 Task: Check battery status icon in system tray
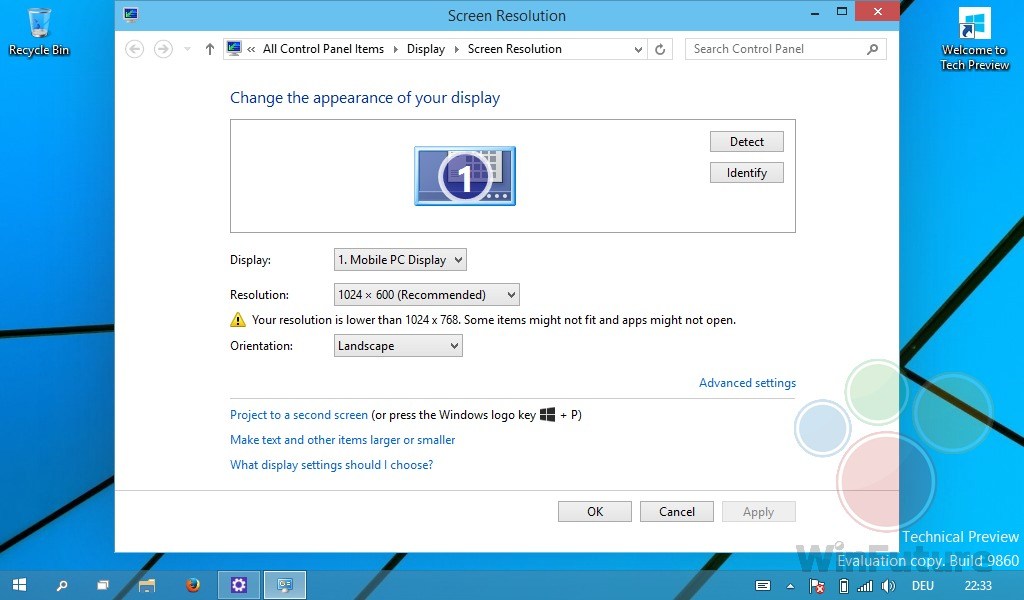844,586
